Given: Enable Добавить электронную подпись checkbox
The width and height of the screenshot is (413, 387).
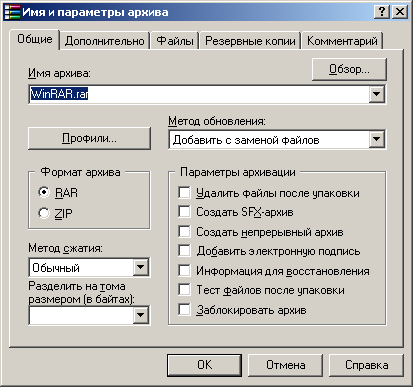Looking at the screenshot, I should [184, 251].
